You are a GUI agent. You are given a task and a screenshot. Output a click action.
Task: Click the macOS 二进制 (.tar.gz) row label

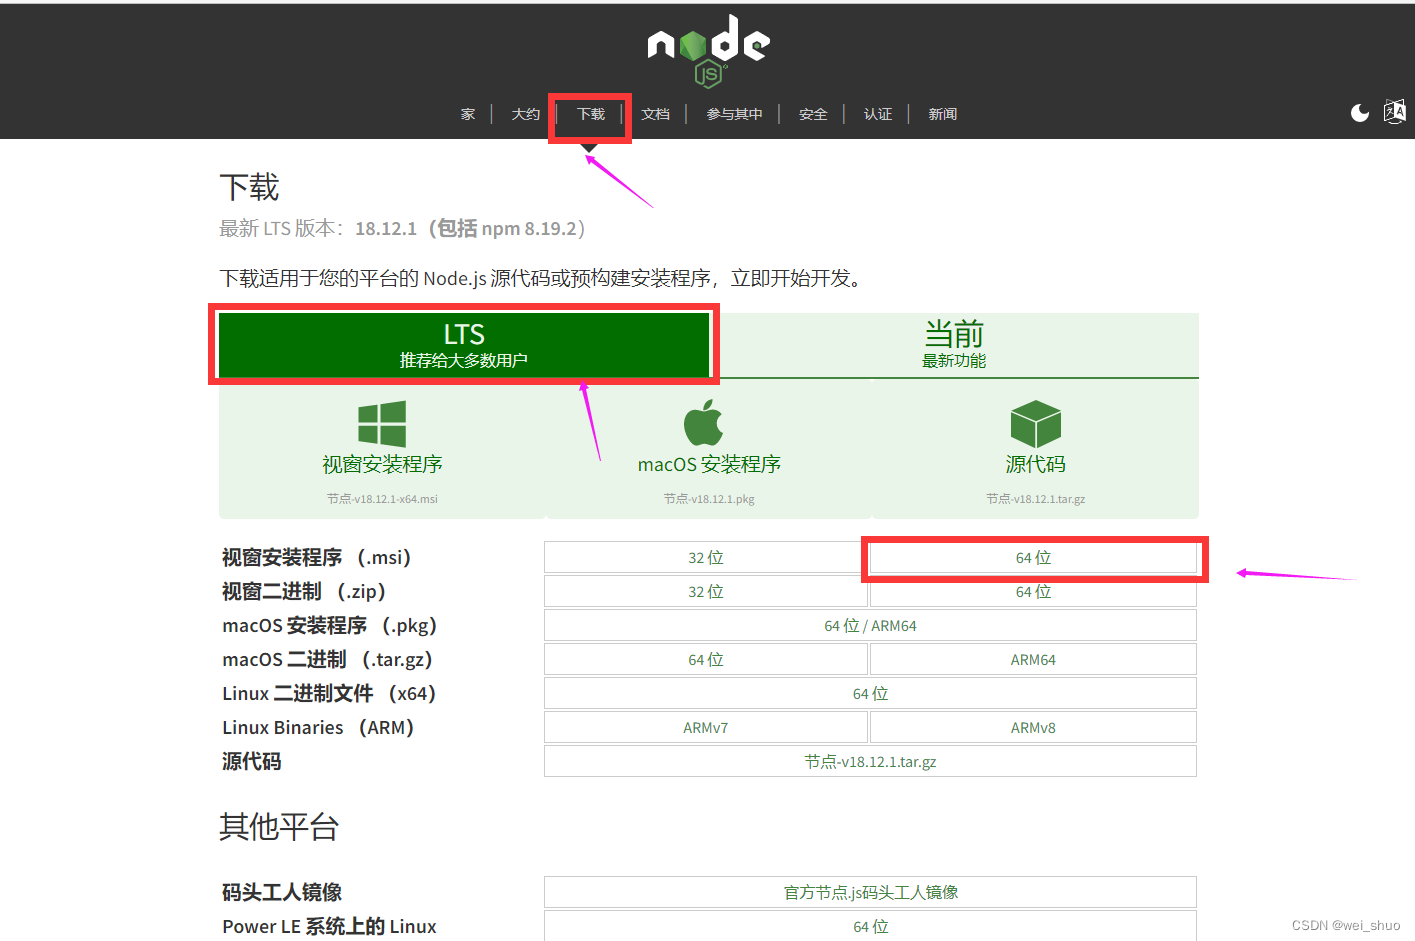(x=327, y=660)
